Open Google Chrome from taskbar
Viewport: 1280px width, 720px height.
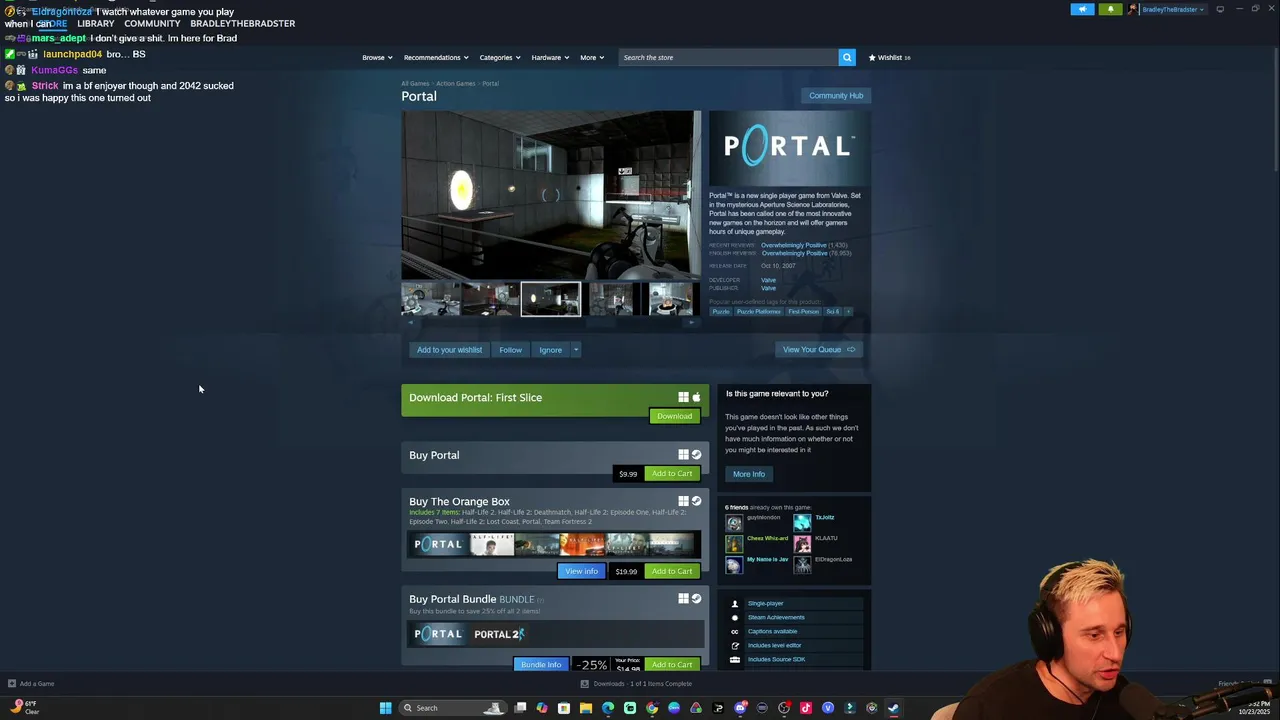pos(652,708)
